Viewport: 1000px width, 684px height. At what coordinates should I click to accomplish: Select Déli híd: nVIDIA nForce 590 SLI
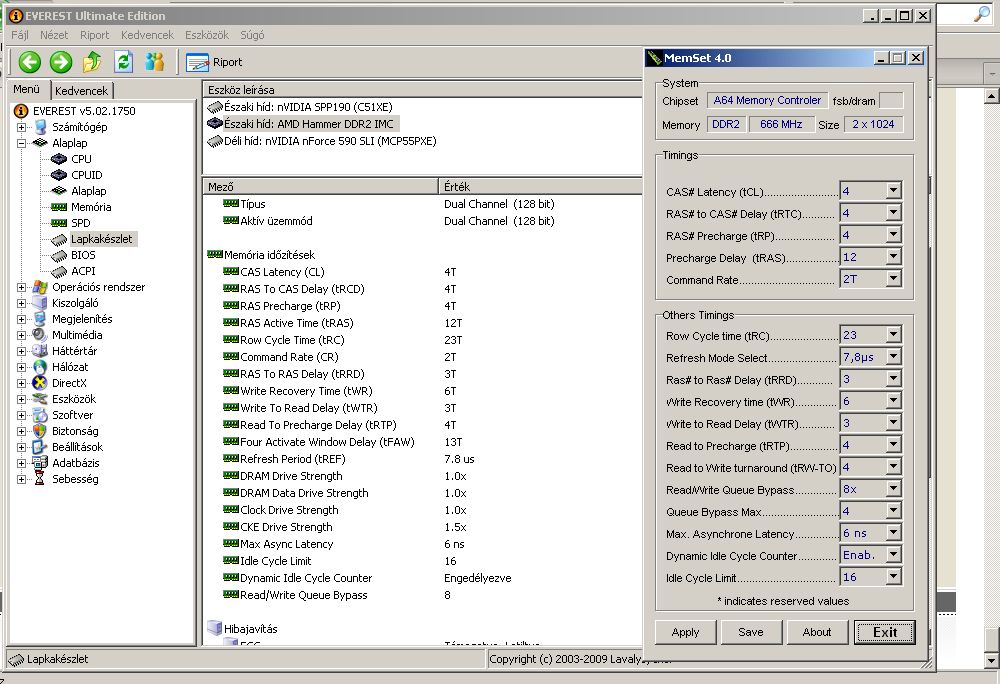(322, 141)
